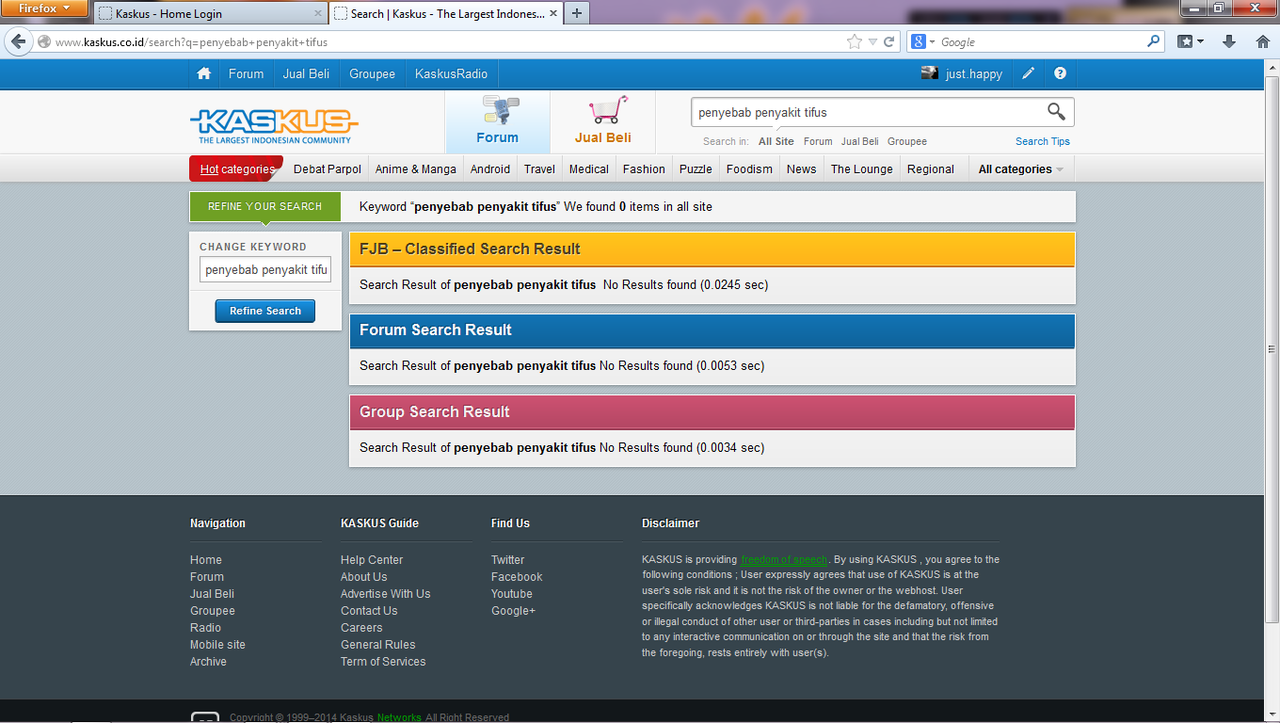This screenshot has height=723, width=1280.
Task: Open The Lounge category
Action: click(x=862, y=169)
